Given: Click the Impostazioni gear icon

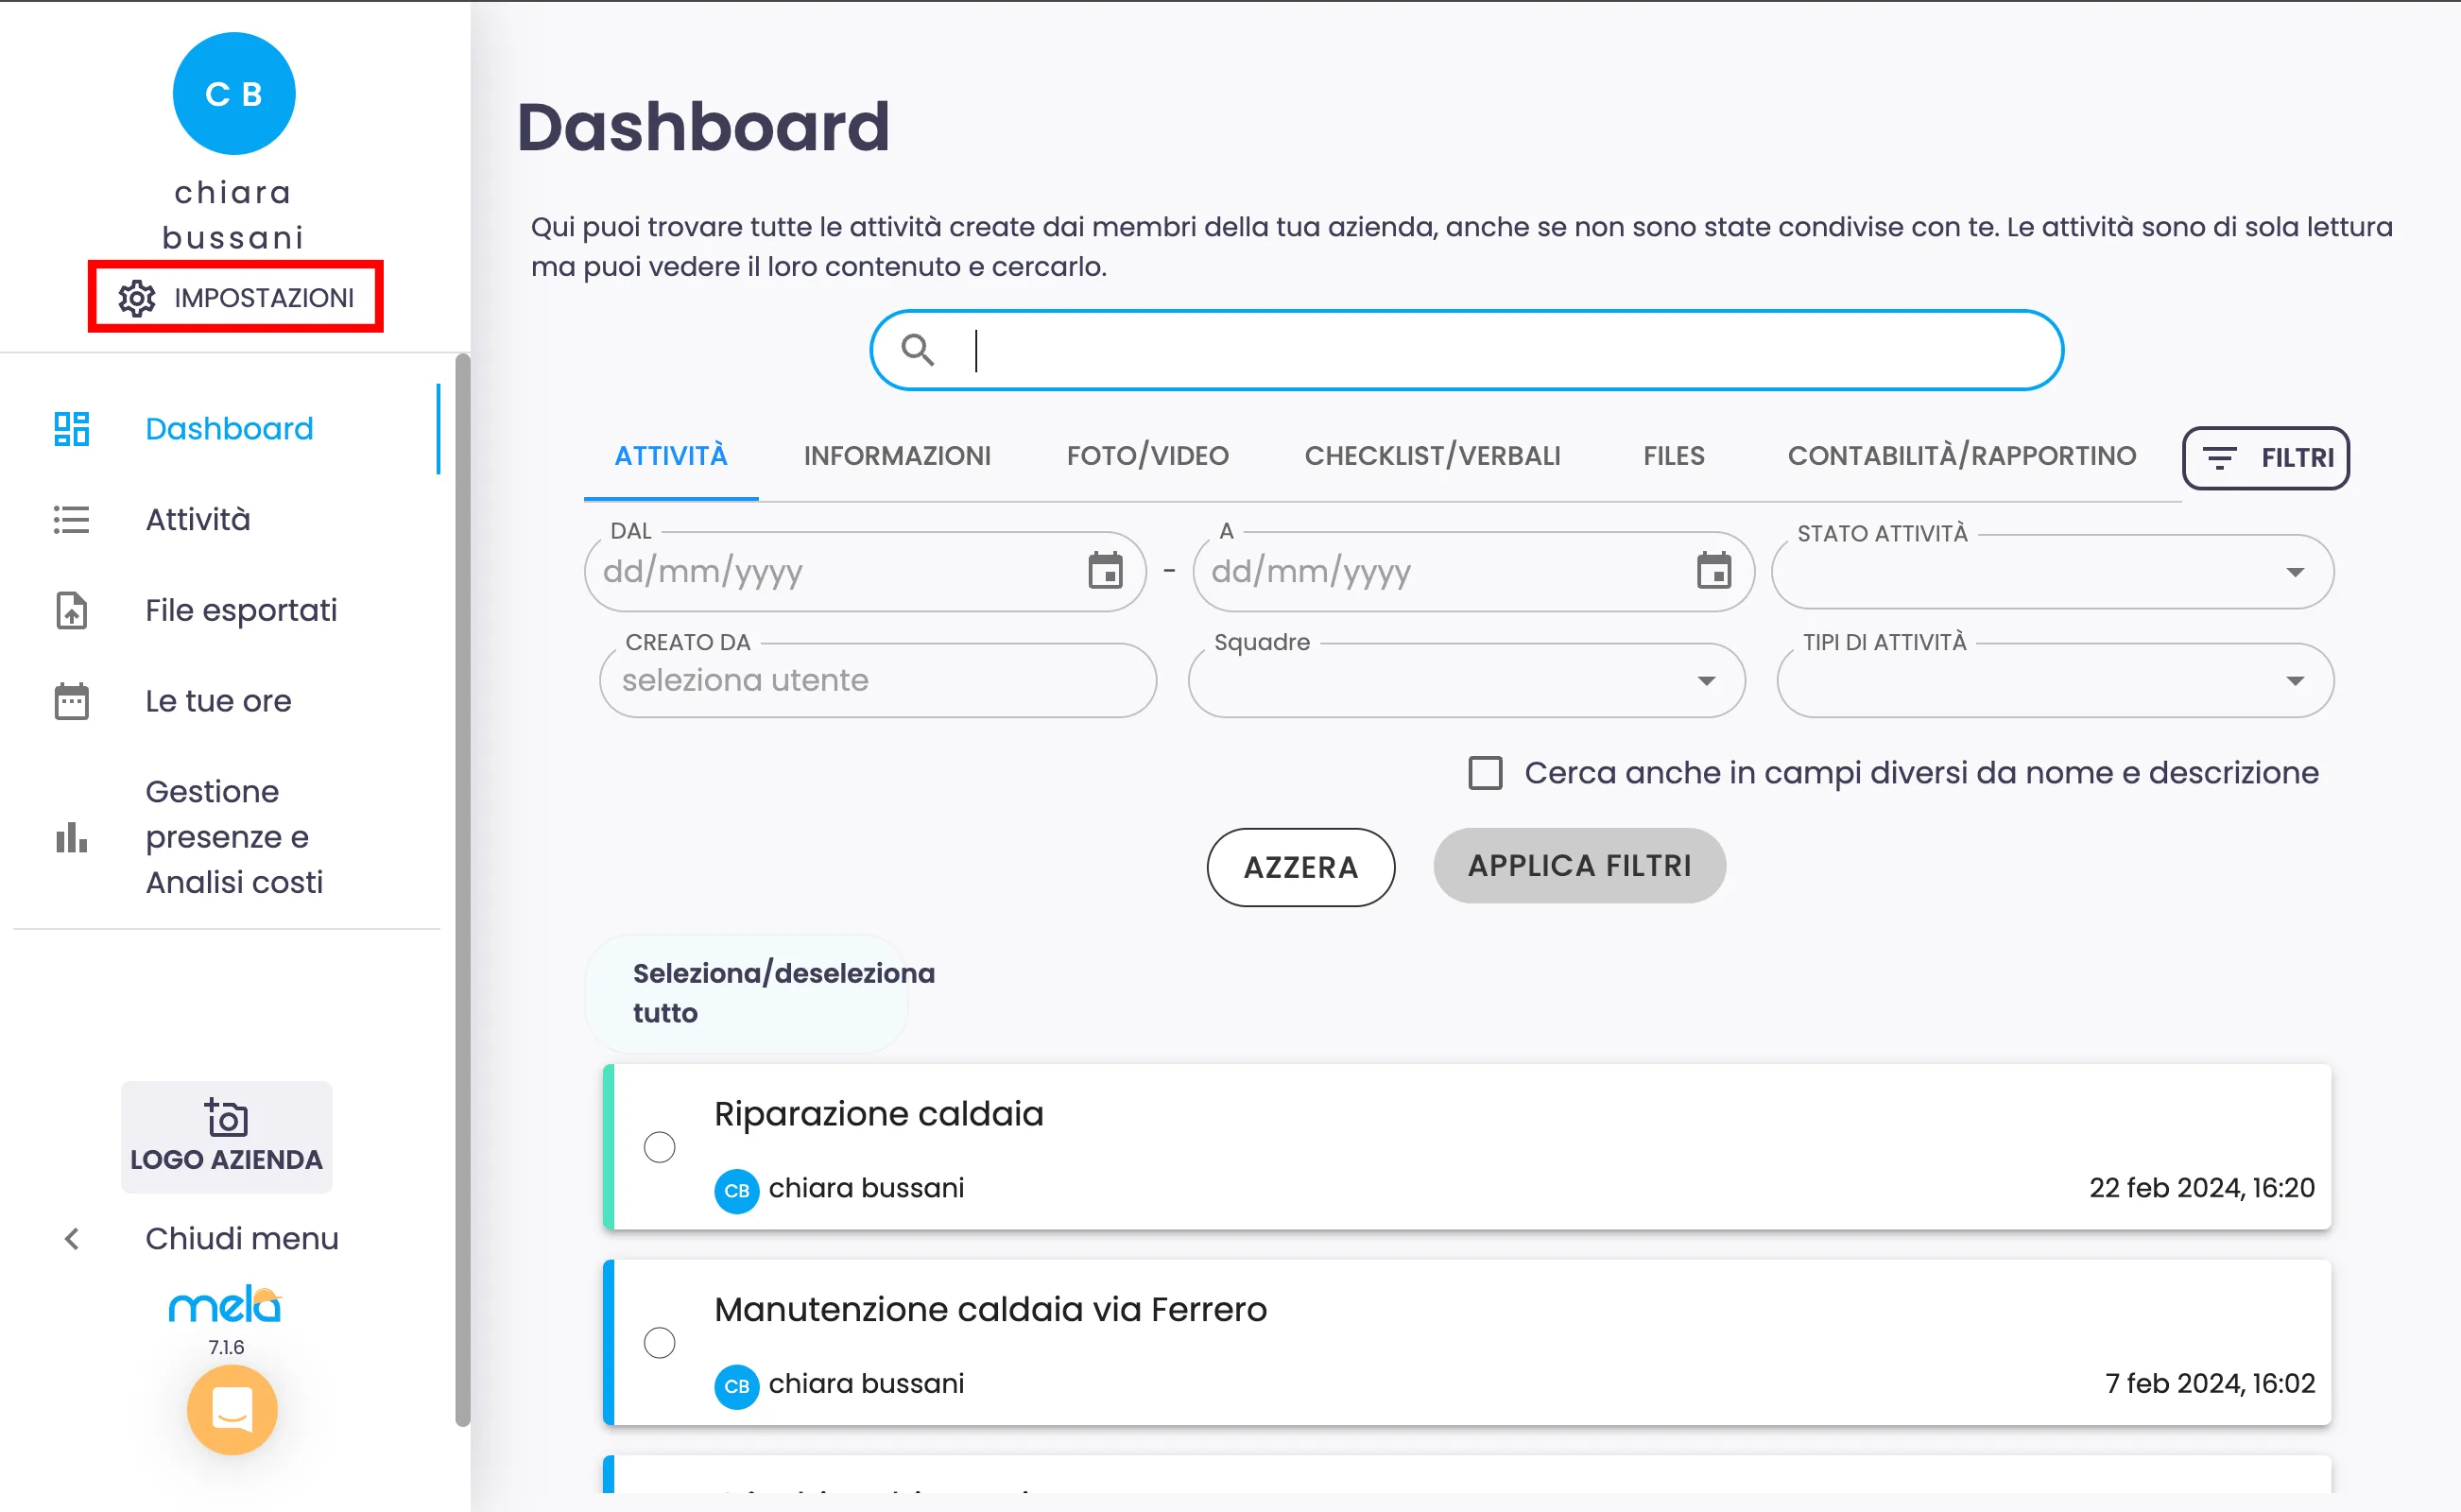Looking at the screenshot, I should coord(137,298).
